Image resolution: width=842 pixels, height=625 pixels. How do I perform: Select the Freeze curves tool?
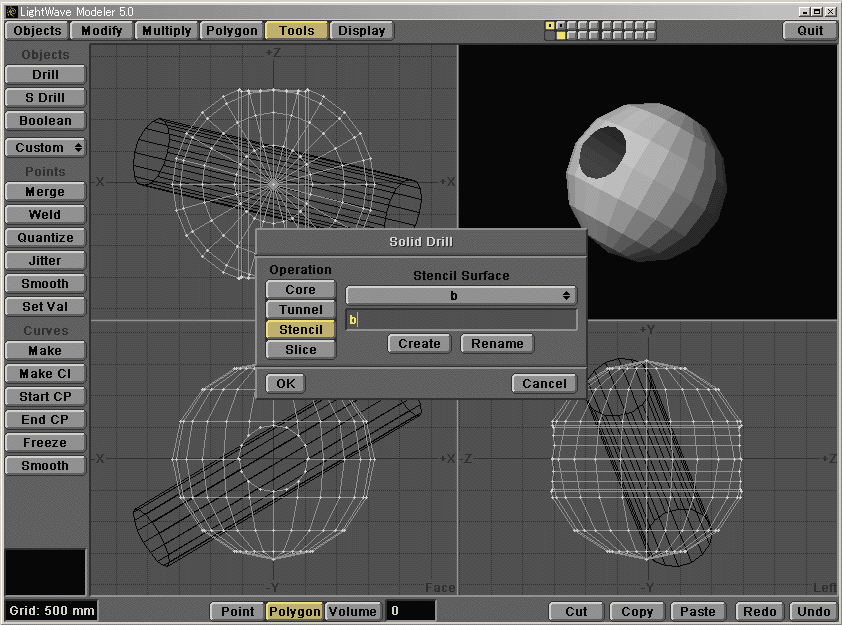[x=44, y=442]
